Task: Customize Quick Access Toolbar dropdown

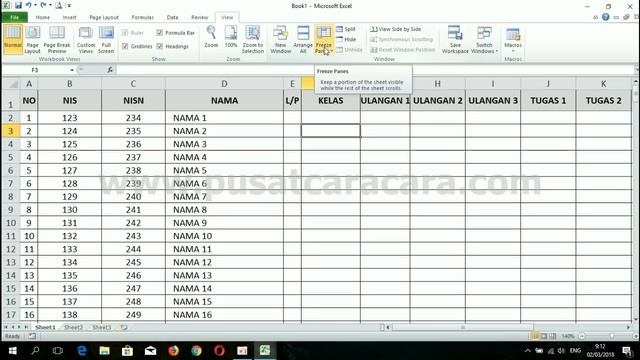Action: coord(69,6)
